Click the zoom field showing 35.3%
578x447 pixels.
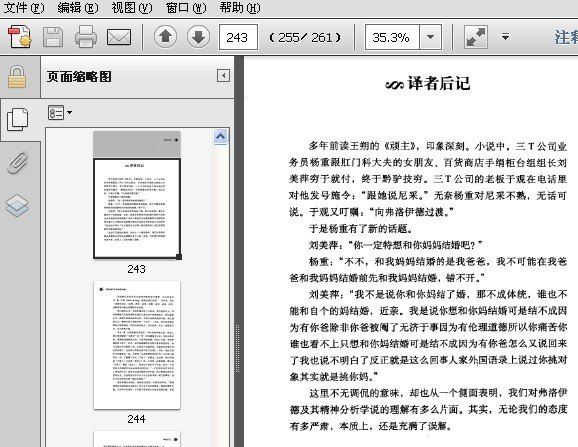(x=392, y=37)
